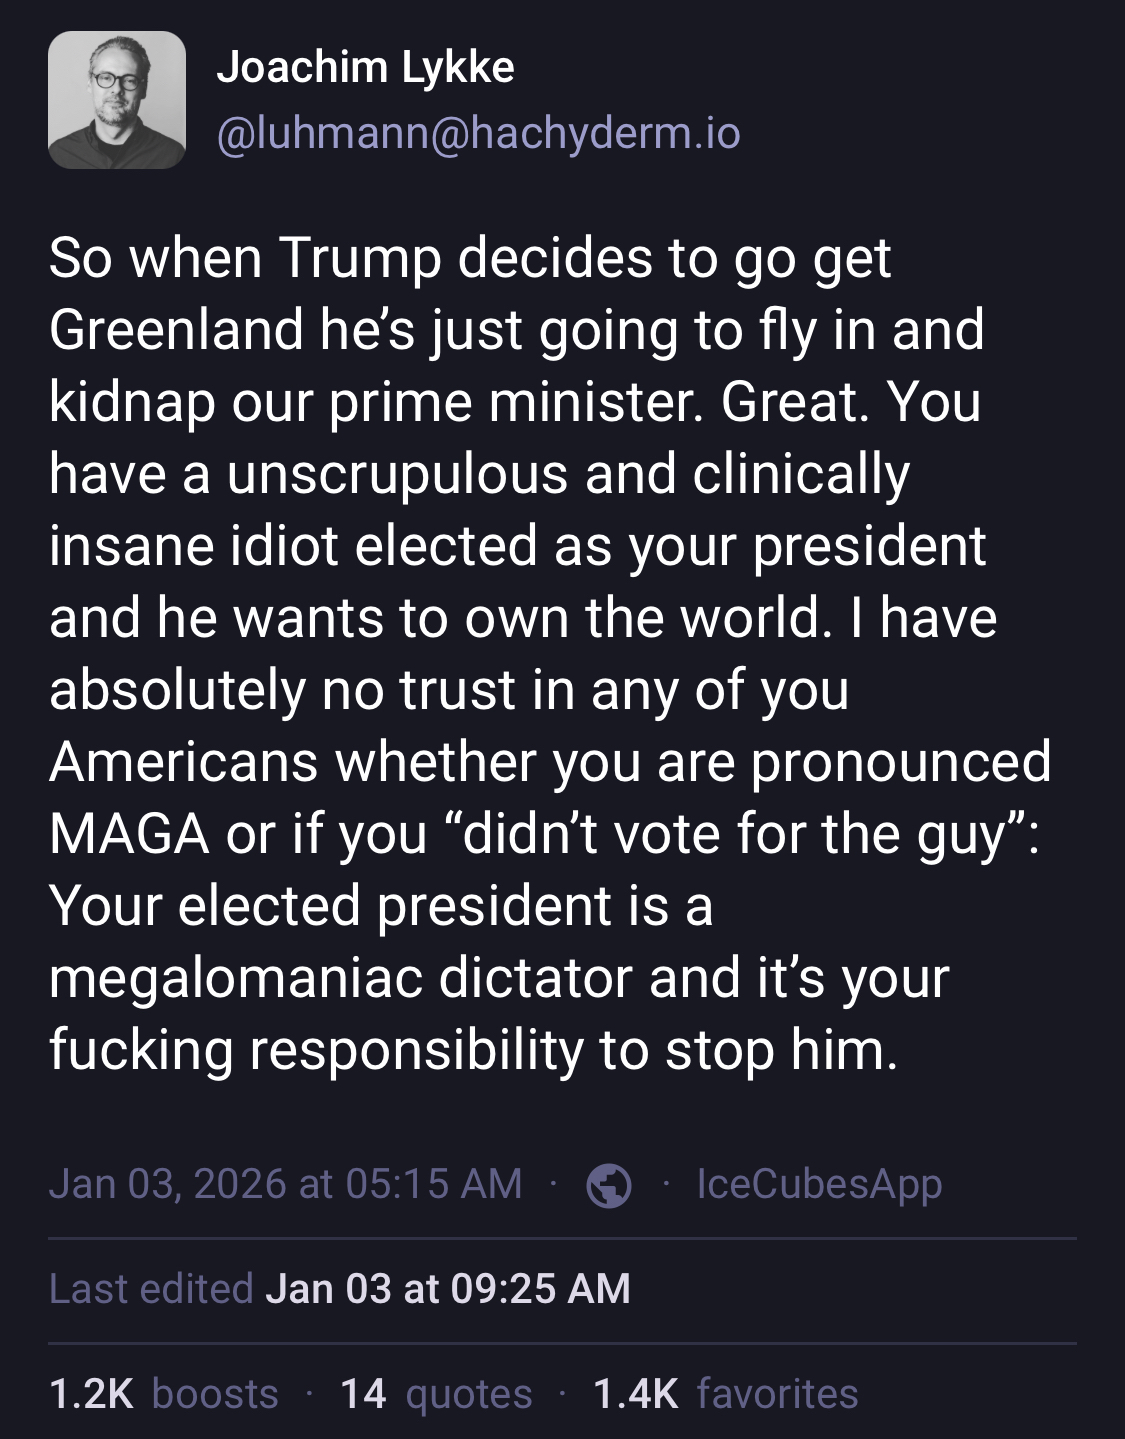This screenshot has width=1125, height=1439.
Task: Click the IceCubesApp client link
Action: (819, 1184)
